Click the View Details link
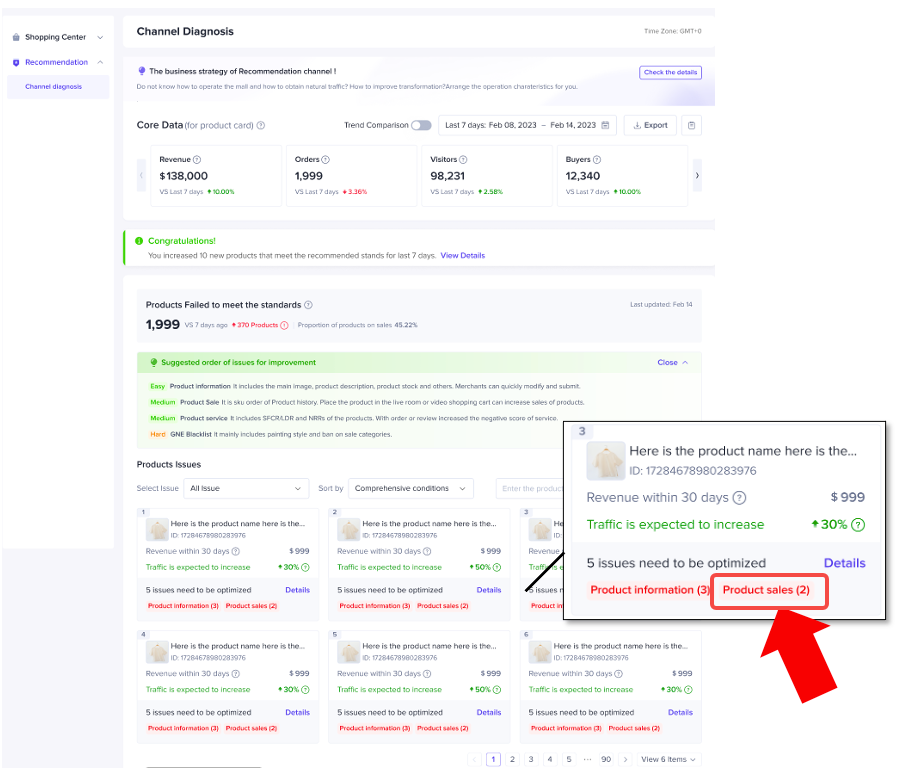 point(462,256)
